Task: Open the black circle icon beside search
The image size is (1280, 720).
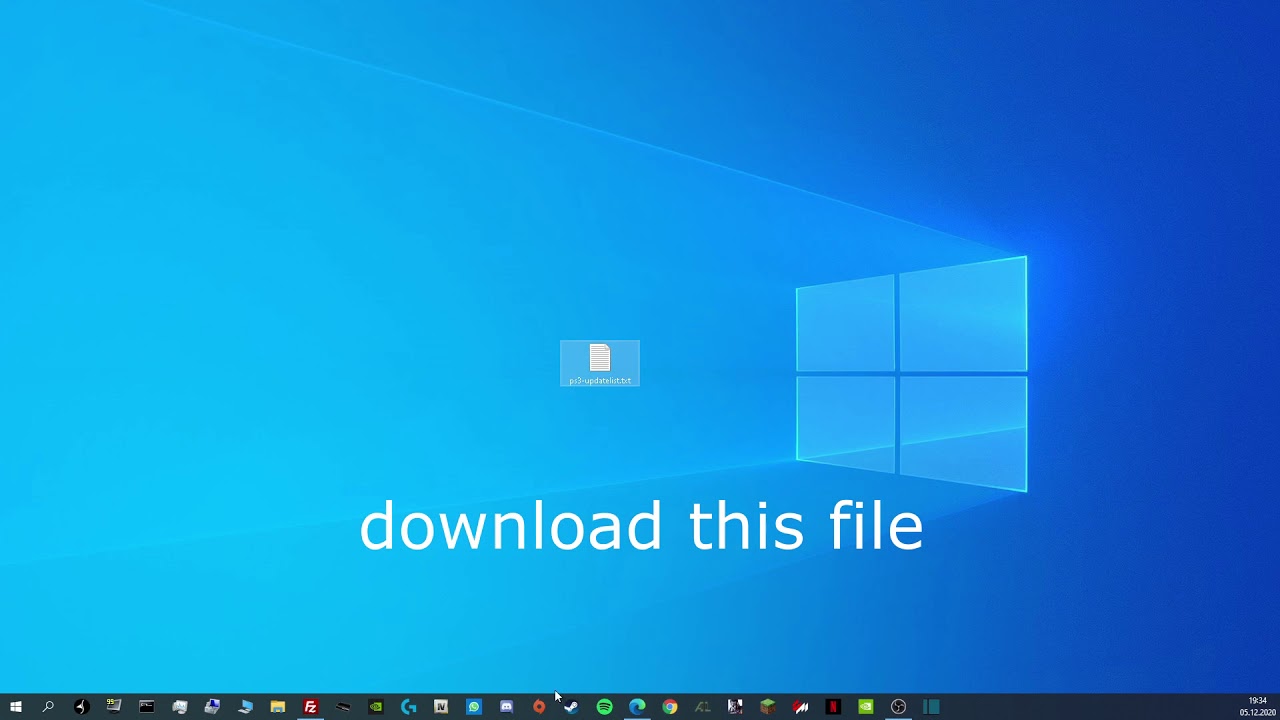Action: pos(82,707)
